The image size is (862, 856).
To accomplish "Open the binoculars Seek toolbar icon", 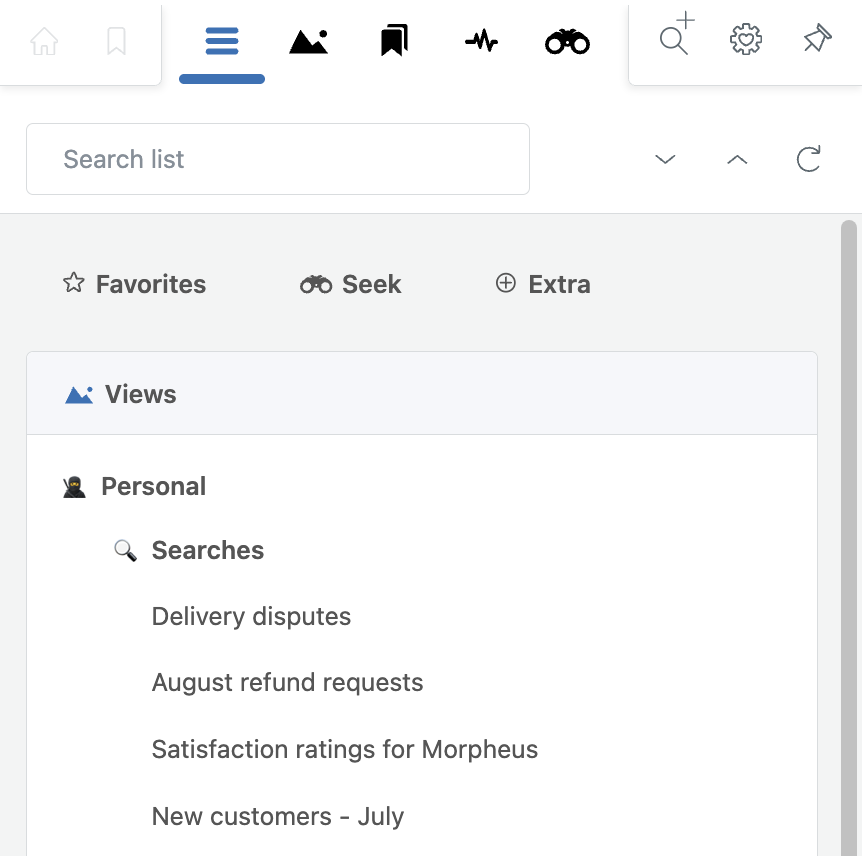I will click(567, 42).
